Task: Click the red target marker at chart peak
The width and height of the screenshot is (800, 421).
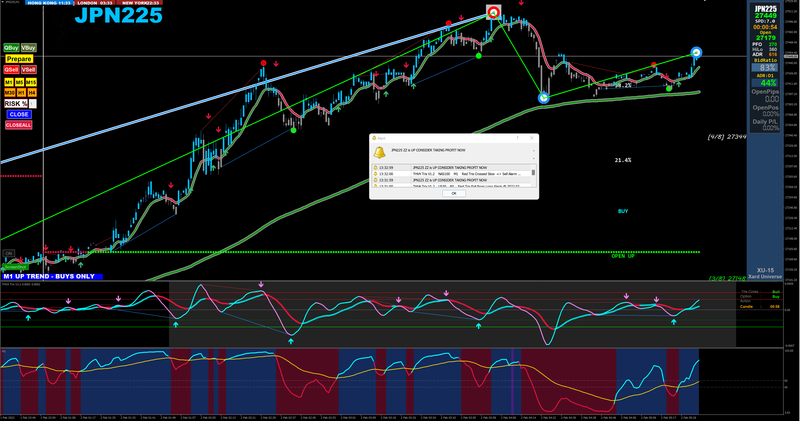Action: pyautogui.click(x=493, y=12)
